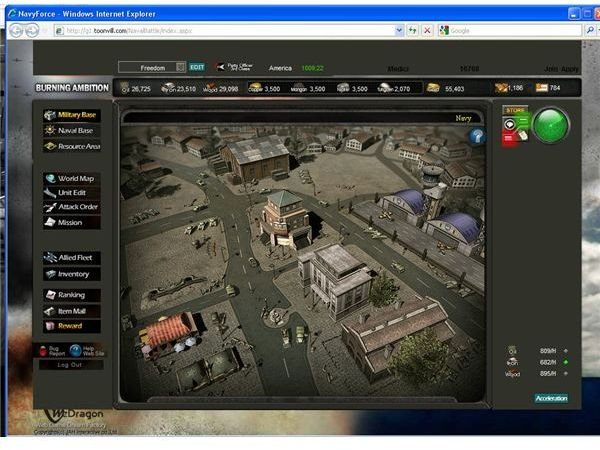This screenshot has width=600, height=450.
Task: Click the Military Base building icon
Action: point(50,115)
